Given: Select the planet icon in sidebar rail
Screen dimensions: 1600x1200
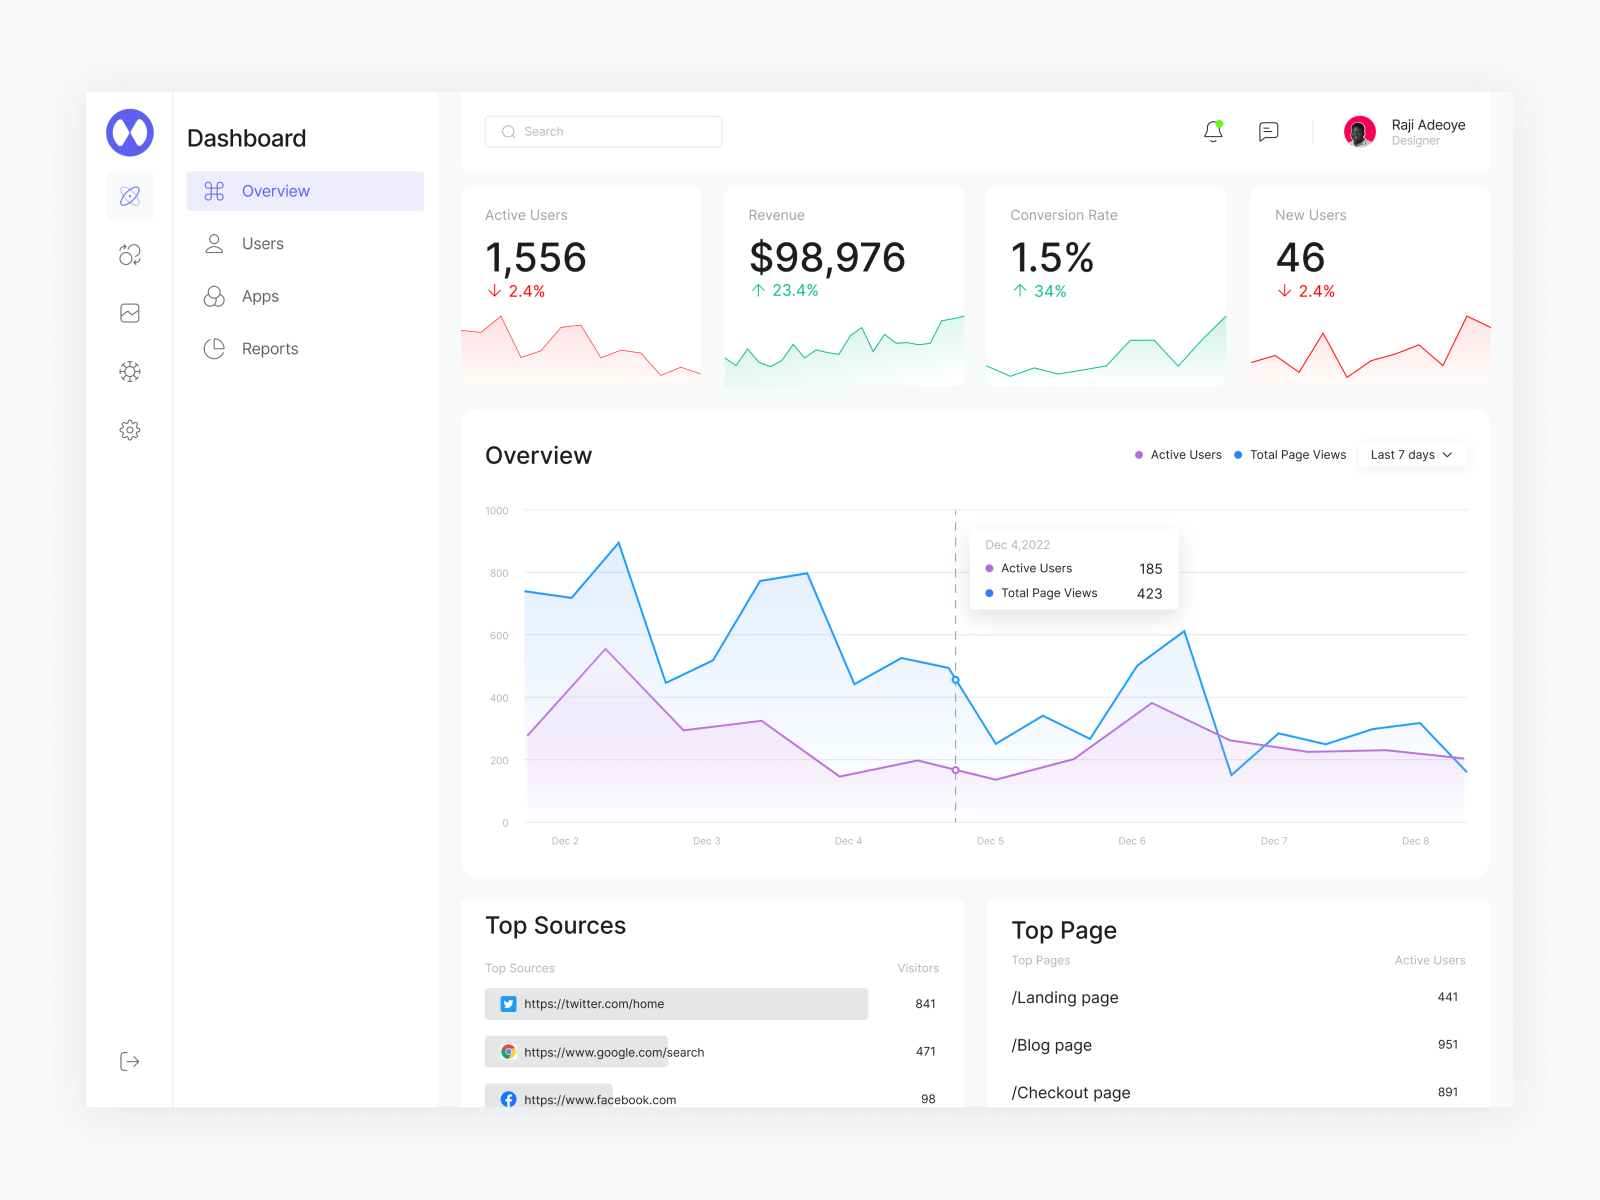Looking at the screenshot, I should (x=130, y=196).
